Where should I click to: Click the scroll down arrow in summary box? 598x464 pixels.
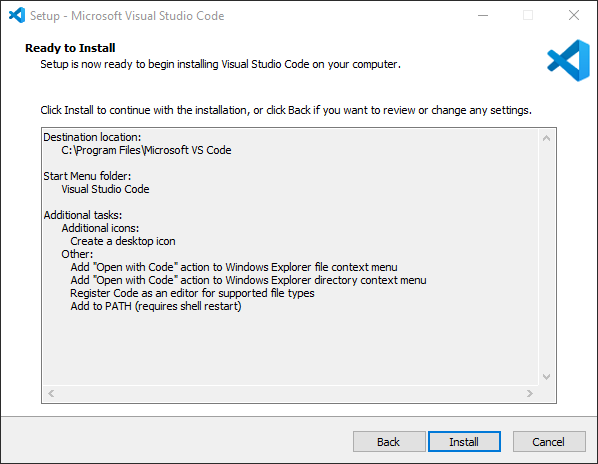pos(546,377)
